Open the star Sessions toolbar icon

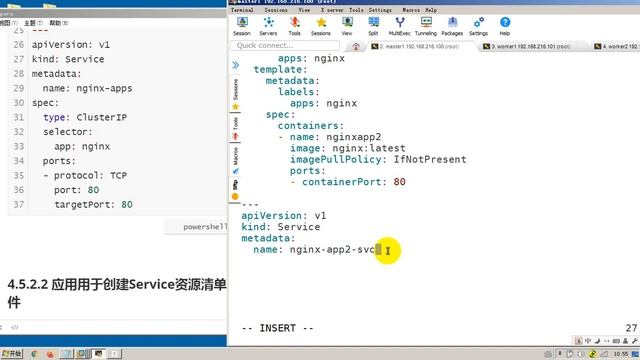pos(321,26)
